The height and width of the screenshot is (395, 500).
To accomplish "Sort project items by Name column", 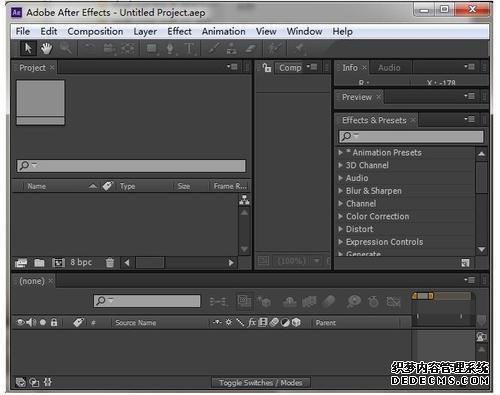I will tap(37, 186).
